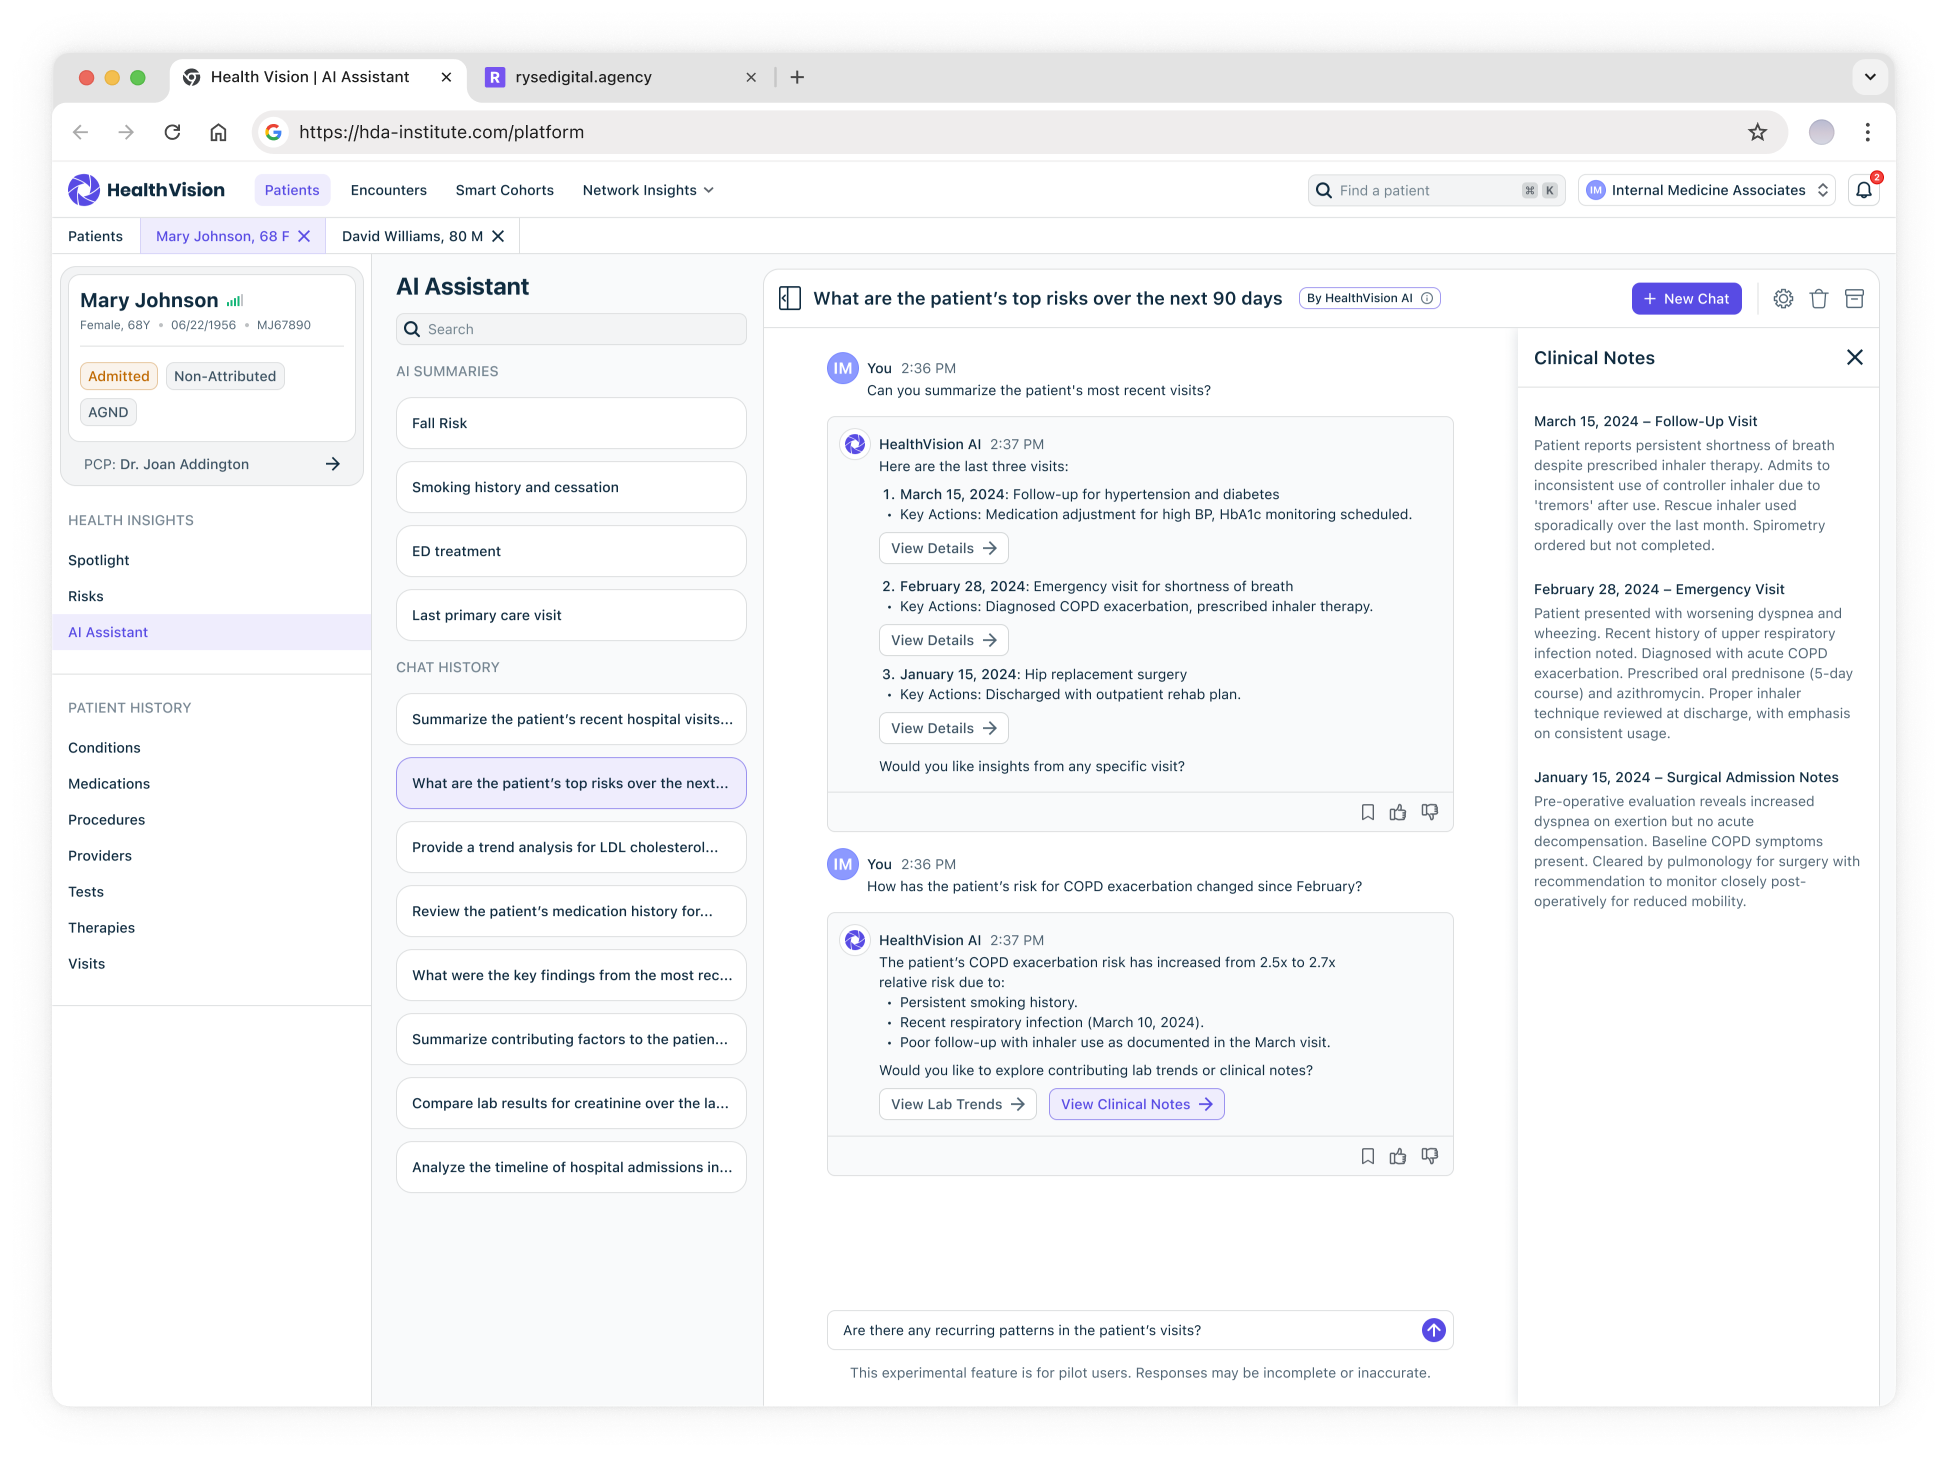Delete chat with trash icon
The height and width of the screenshot is (1458, 1948).
pyautogui.click(x=1818, y=298)
